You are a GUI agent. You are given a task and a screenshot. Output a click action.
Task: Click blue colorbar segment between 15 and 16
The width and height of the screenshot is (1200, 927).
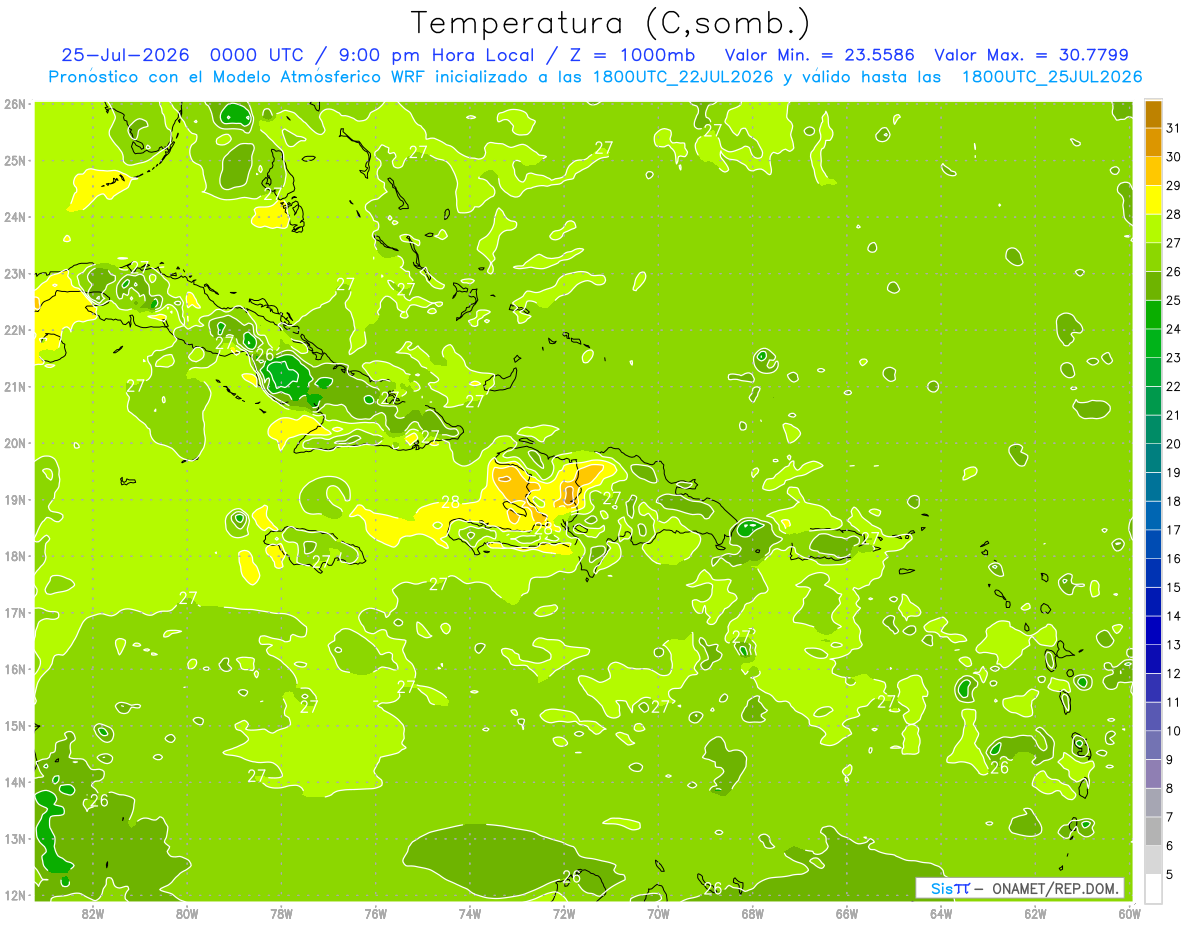pos(1153,573)
